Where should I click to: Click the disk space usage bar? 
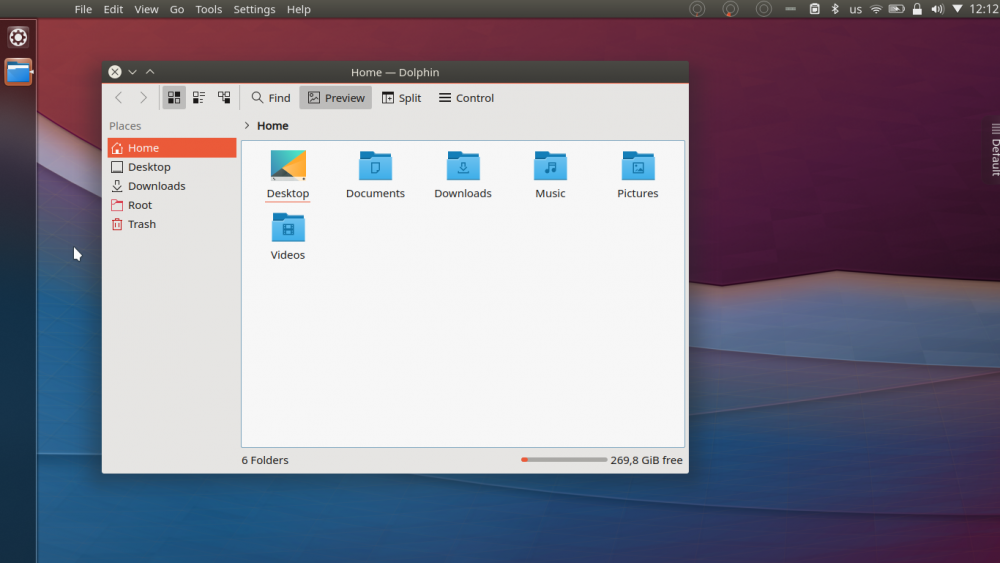(564, 460)
